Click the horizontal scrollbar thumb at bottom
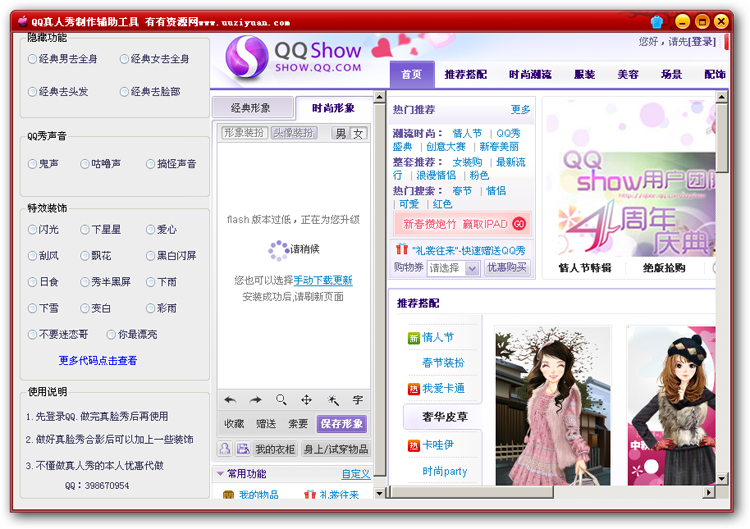Screen dimensions: 750x529 coord(472,492)
